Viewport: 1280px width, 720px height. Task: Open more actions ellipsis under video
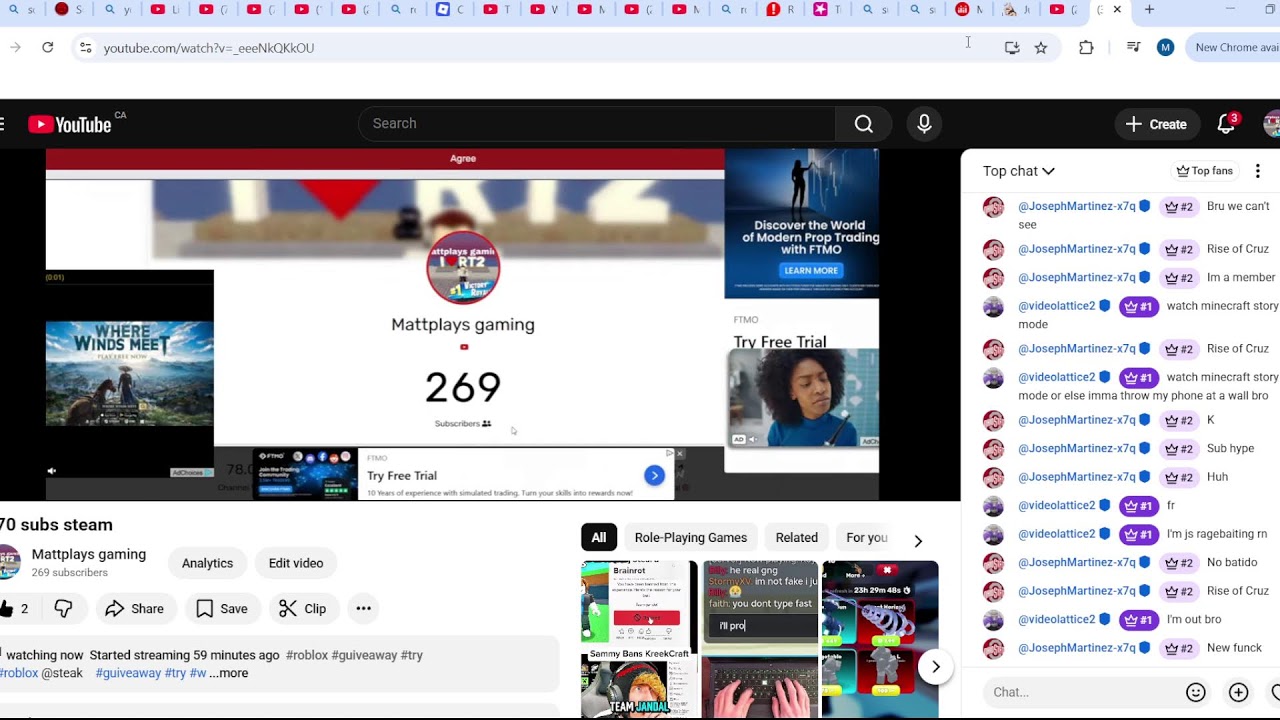(363, 608)
